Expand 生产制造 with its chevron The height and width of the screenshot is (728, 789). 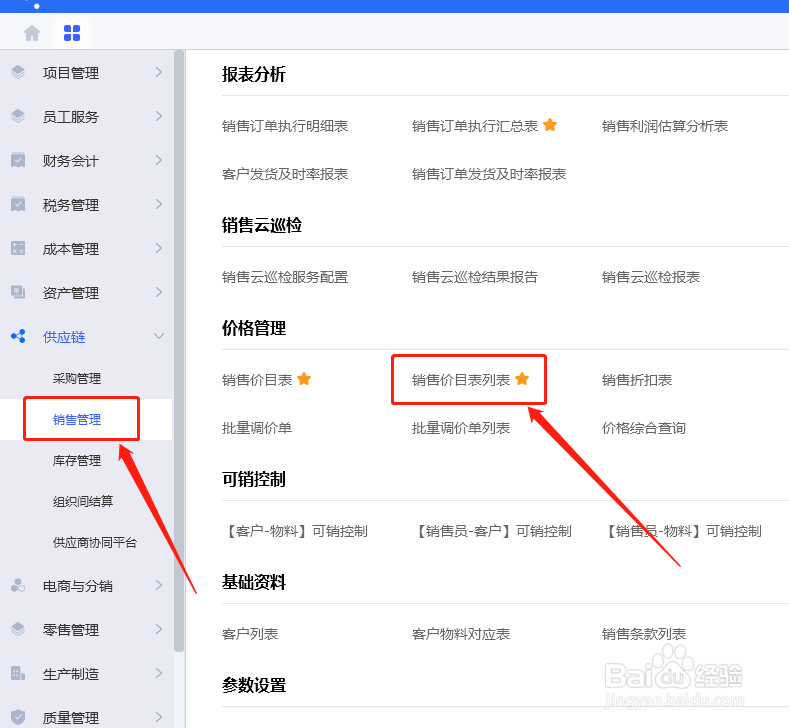coord(159,673)
